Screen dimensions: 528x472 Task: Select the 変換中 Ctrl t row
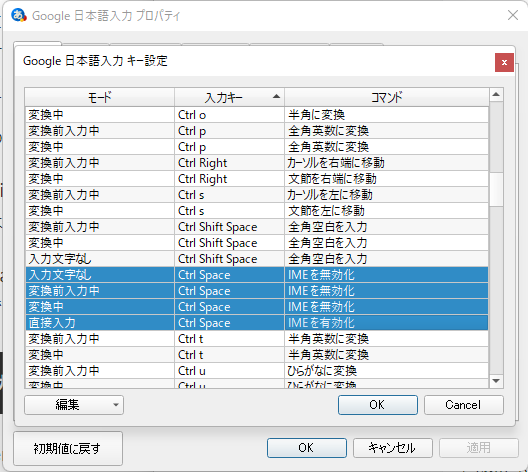click(x=257, y=355)
